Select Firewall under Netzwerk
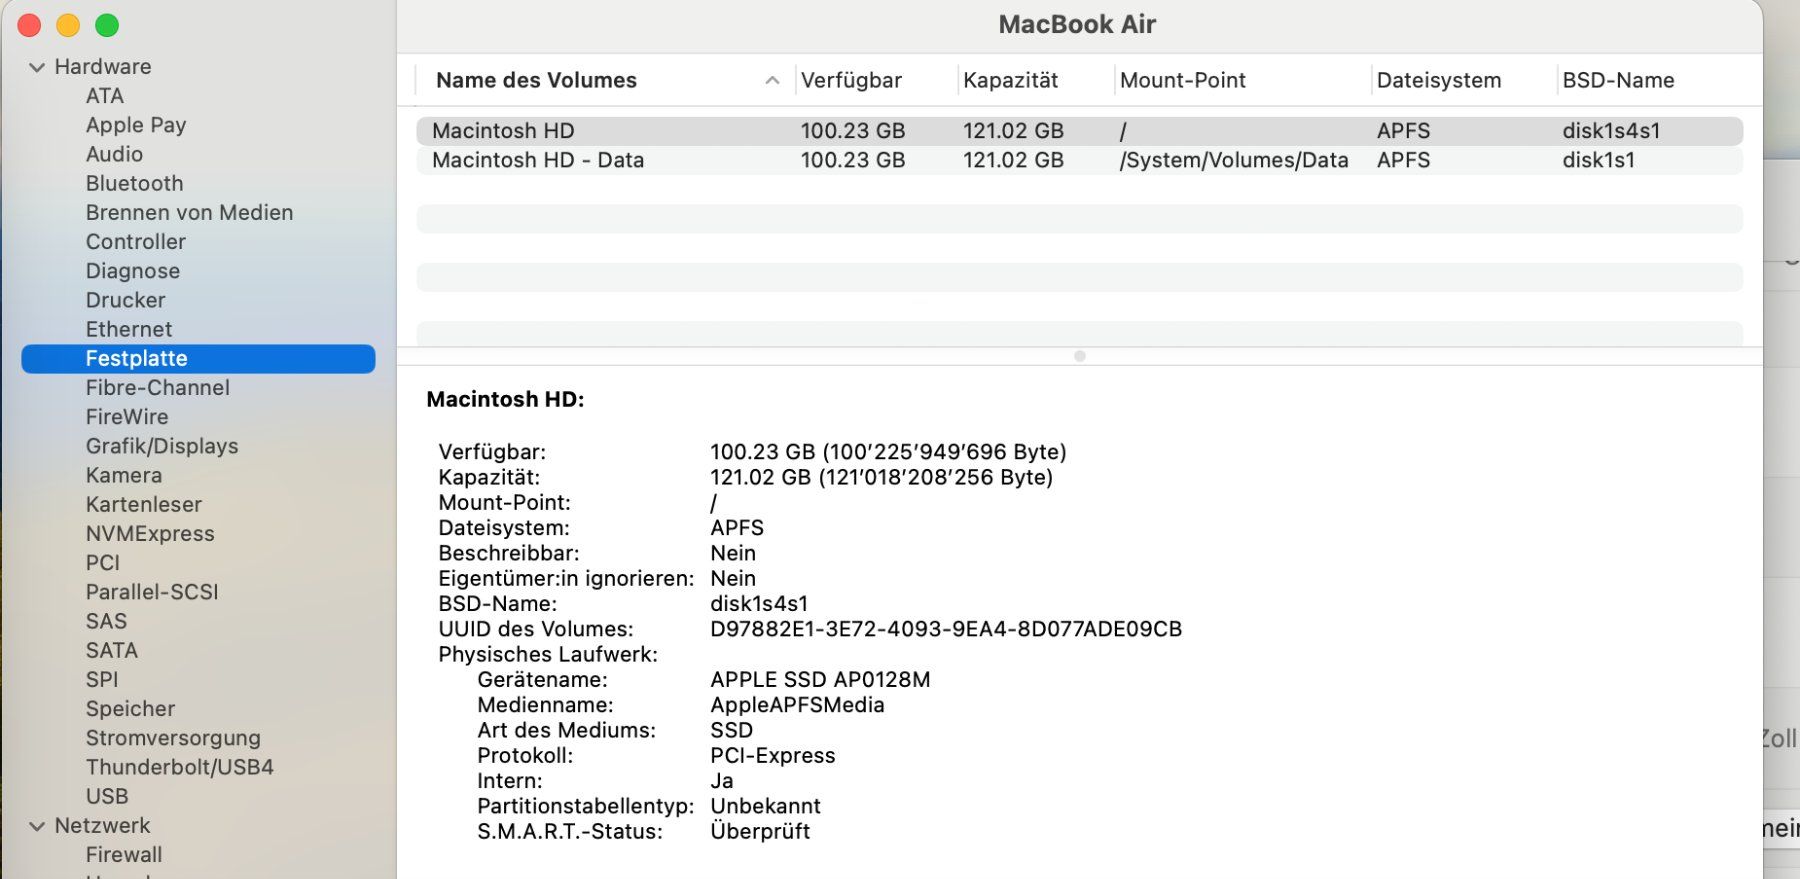This screenshot has width=1800, height=879. (123, 854)
